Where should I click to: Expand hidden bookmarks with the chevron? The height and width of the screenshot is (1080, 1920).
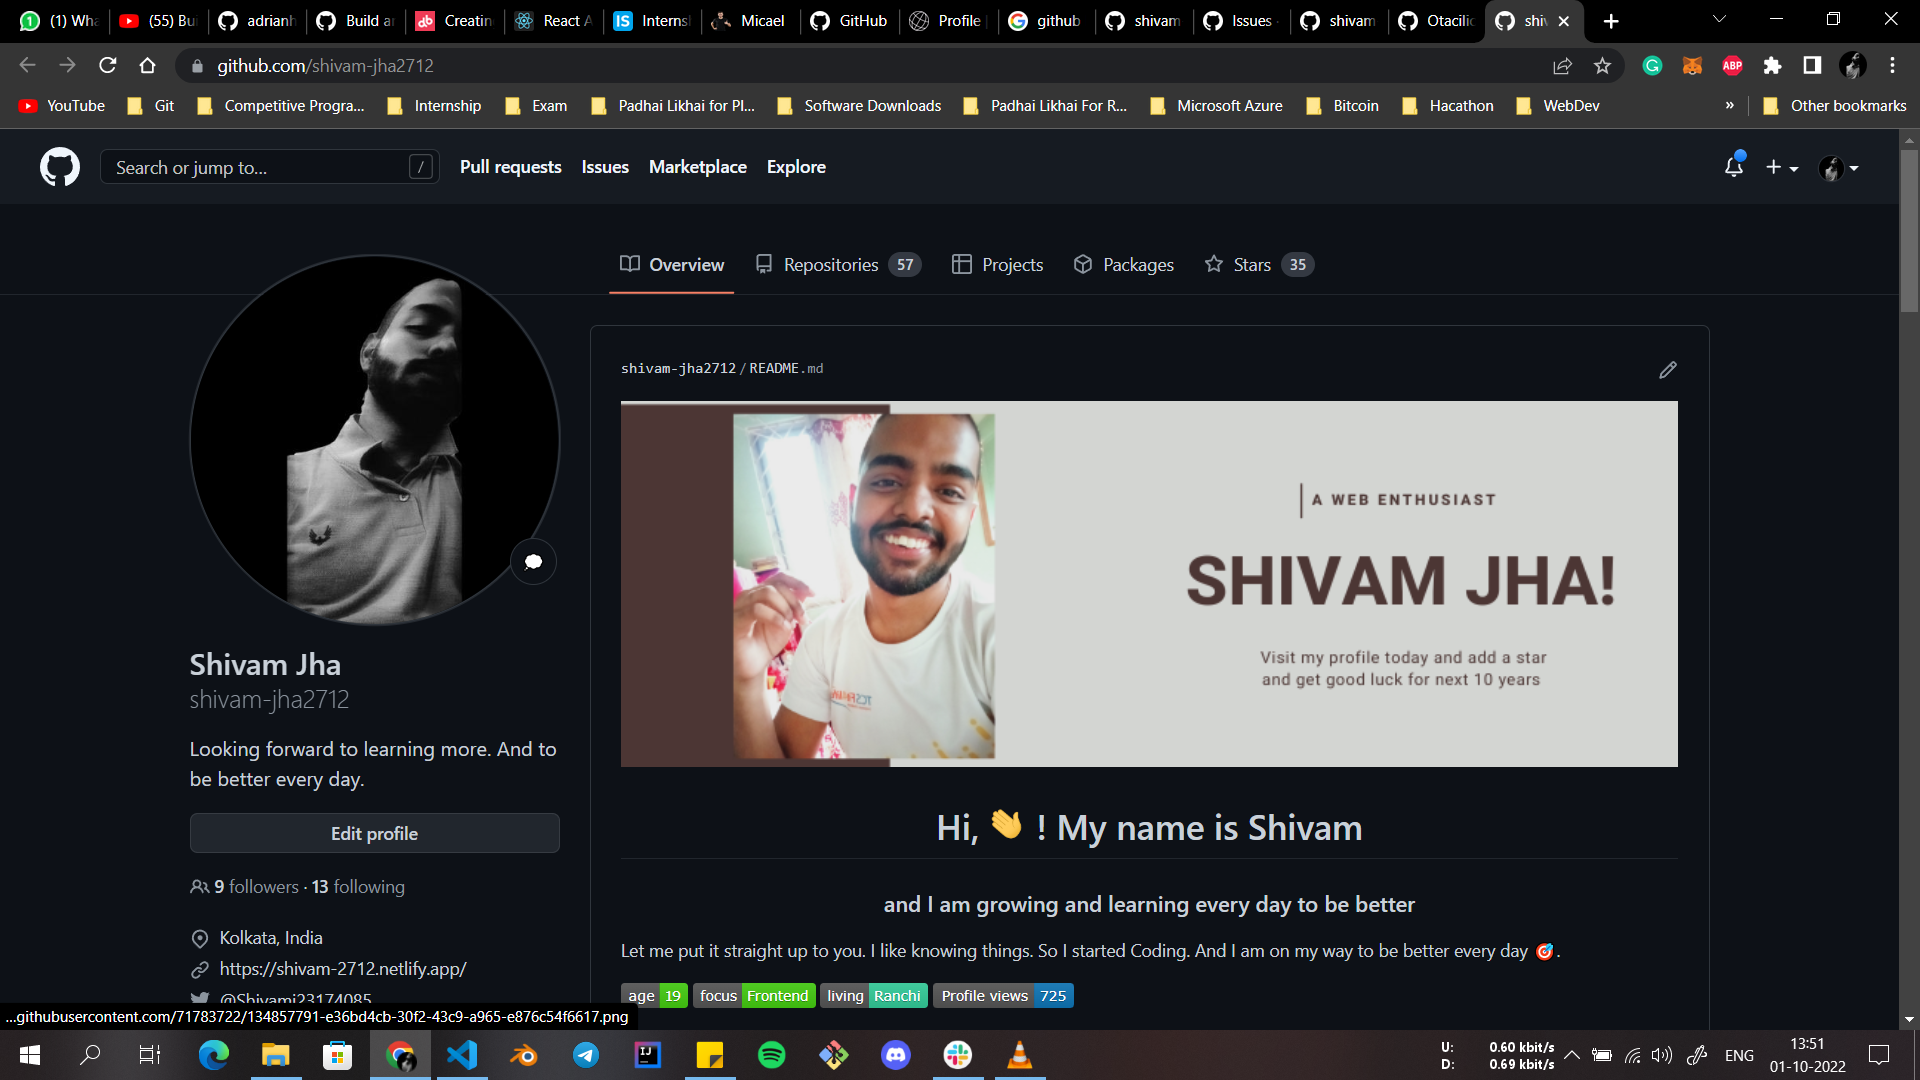pos(1729,105)
